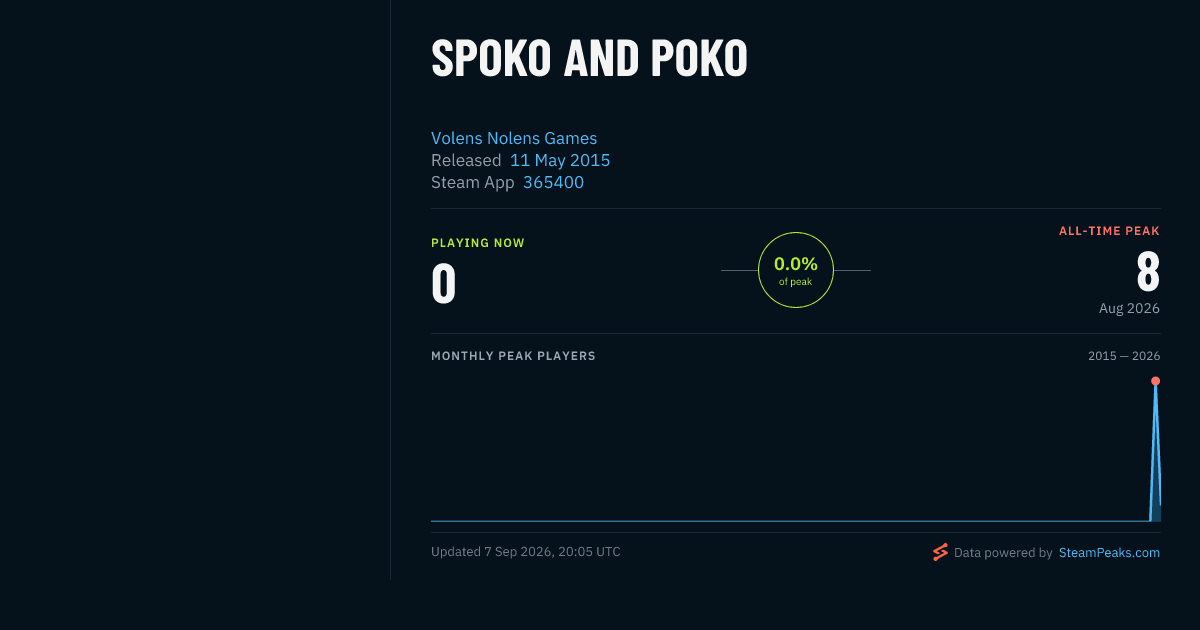Click the 11 May 2015 release date
This screenshot has width=1200, height=630.
click(560, 160)
